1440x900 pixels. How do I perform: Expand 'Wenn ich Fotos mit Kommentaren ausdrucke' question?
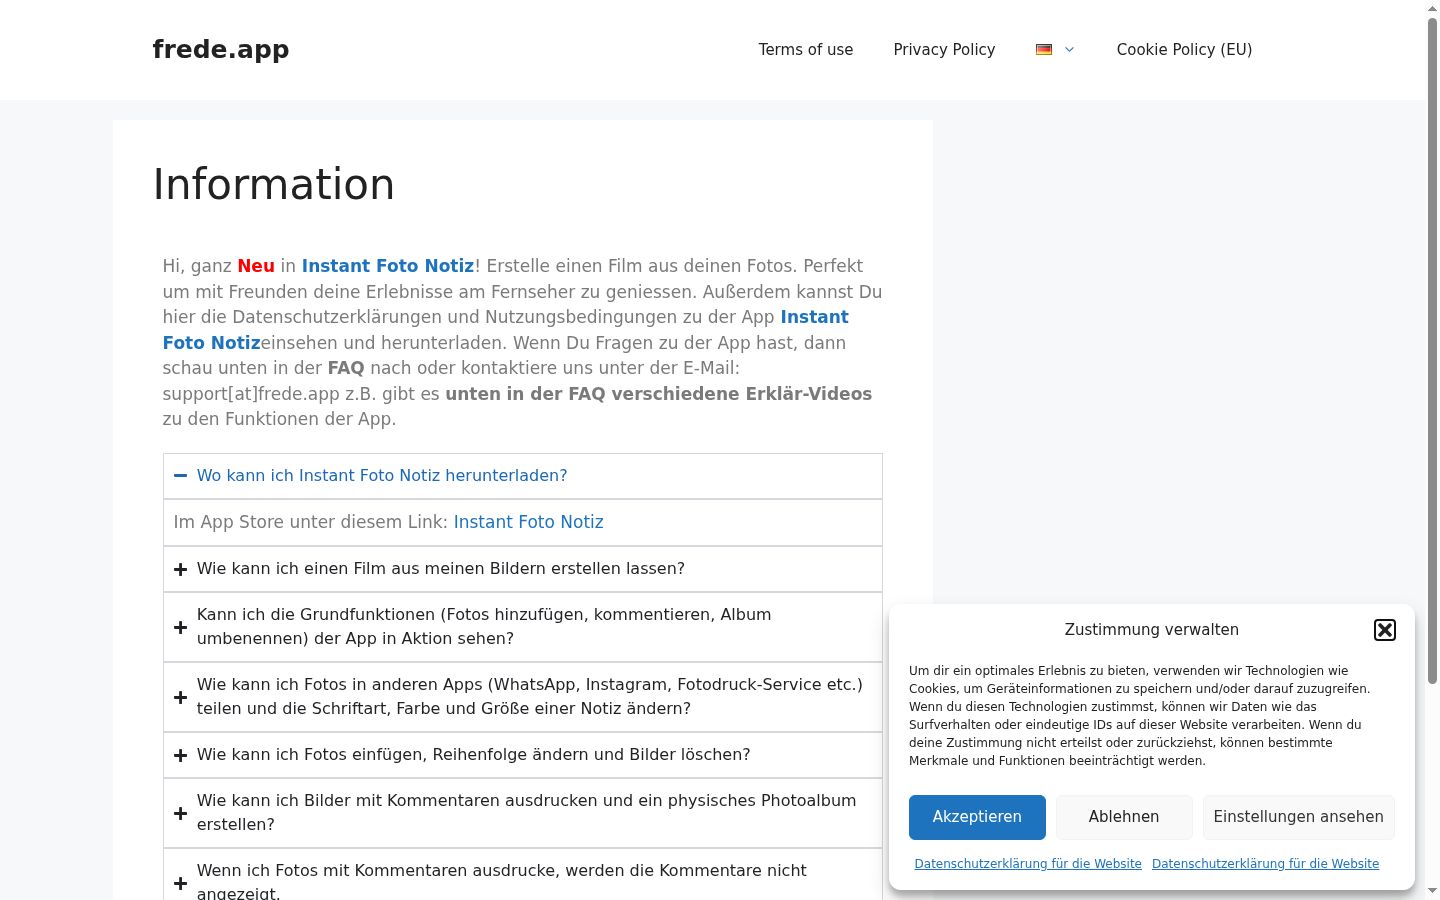click(x=523, y=875)
